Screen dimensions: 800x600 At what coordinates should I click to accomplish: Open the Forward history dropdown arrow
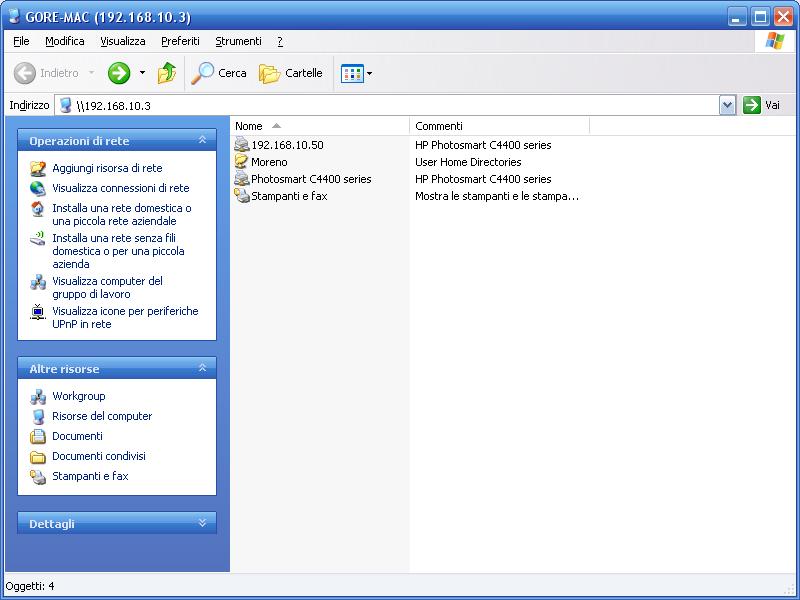142,73
